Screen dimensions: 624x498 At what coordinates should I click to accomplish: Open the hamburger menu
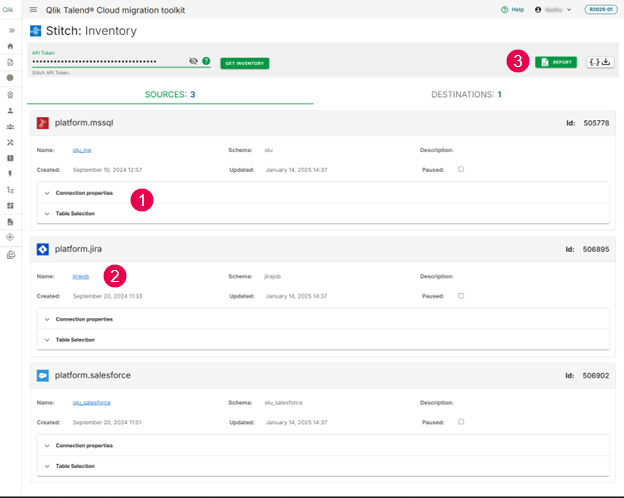tap(33, 10)
